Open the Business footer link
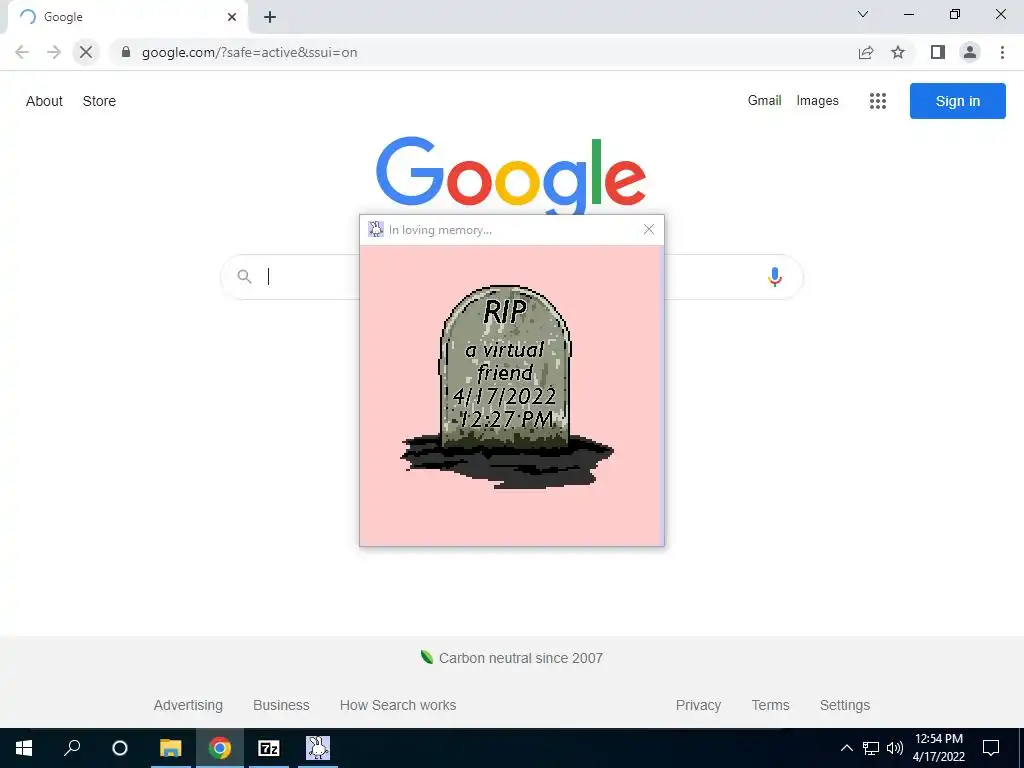The width and height of the screenshot is (1024, 768). point(281,705)
